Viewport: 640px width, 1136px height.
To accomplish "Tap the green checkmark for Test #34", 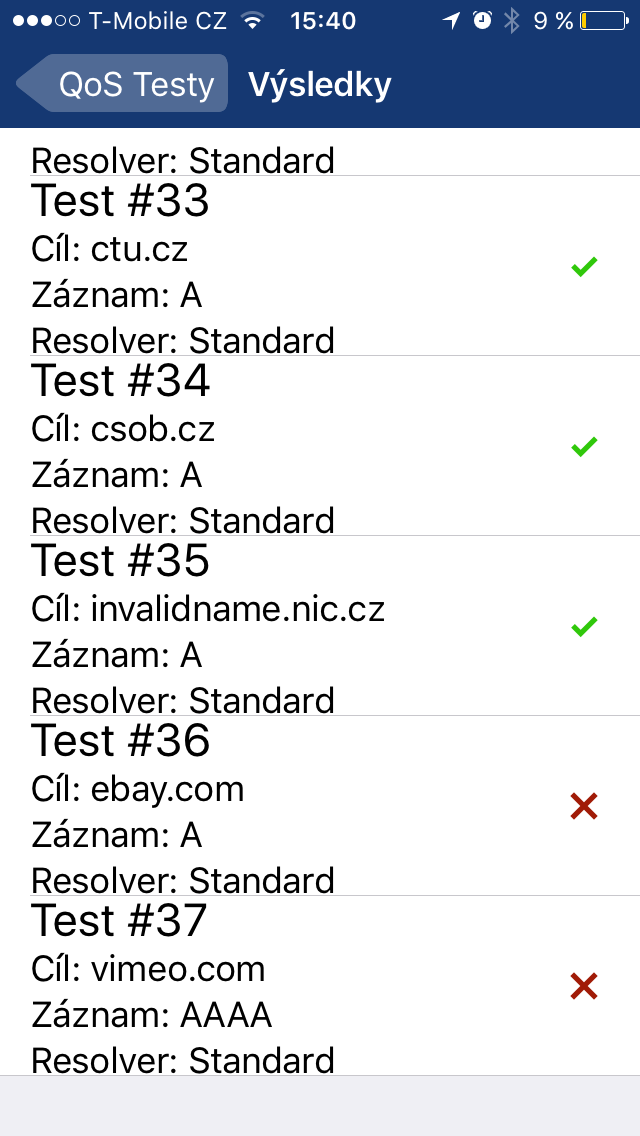I will (x=584, y=446).
